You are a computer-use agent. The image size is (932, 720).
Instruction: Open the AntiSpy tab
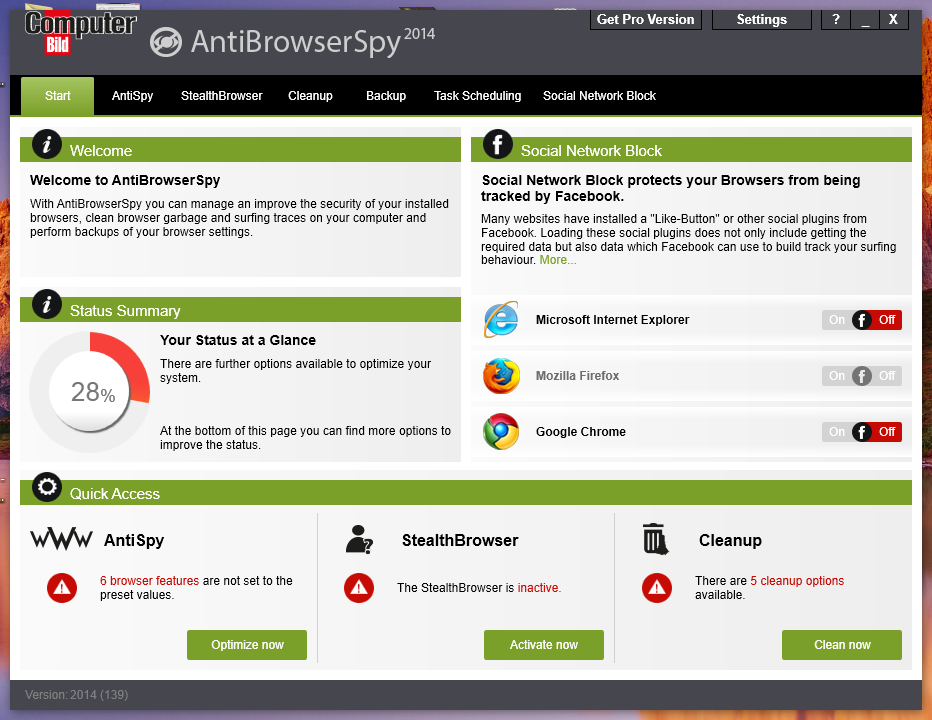tap(133, 96)
